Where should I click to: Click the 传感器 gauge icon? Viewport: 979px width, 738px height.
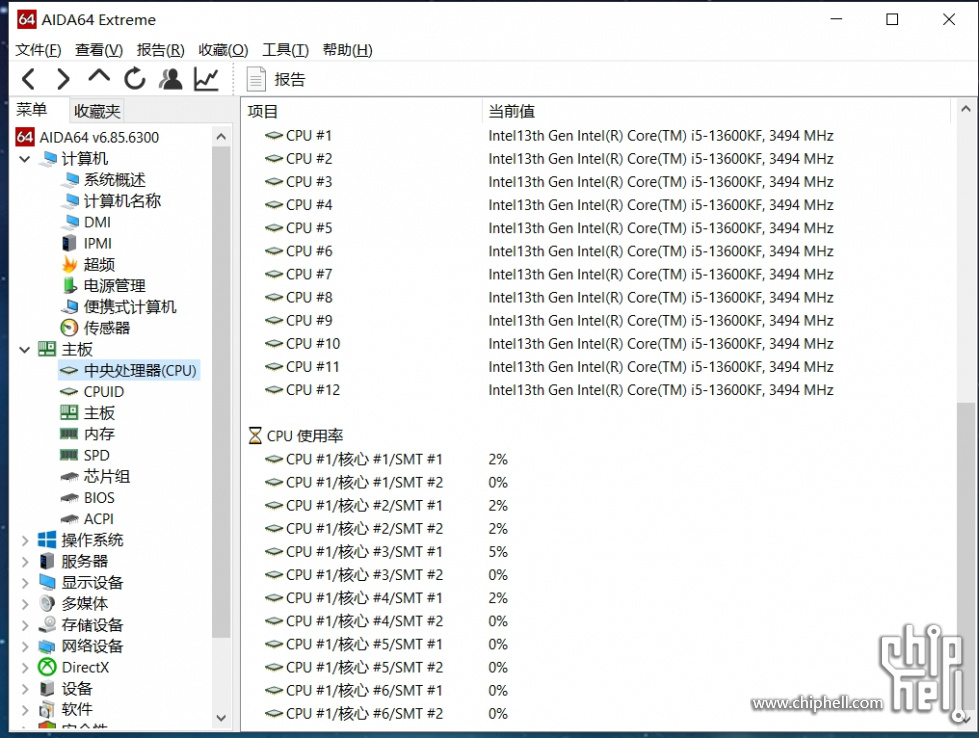pyautogui.click(x=69, y=328)
